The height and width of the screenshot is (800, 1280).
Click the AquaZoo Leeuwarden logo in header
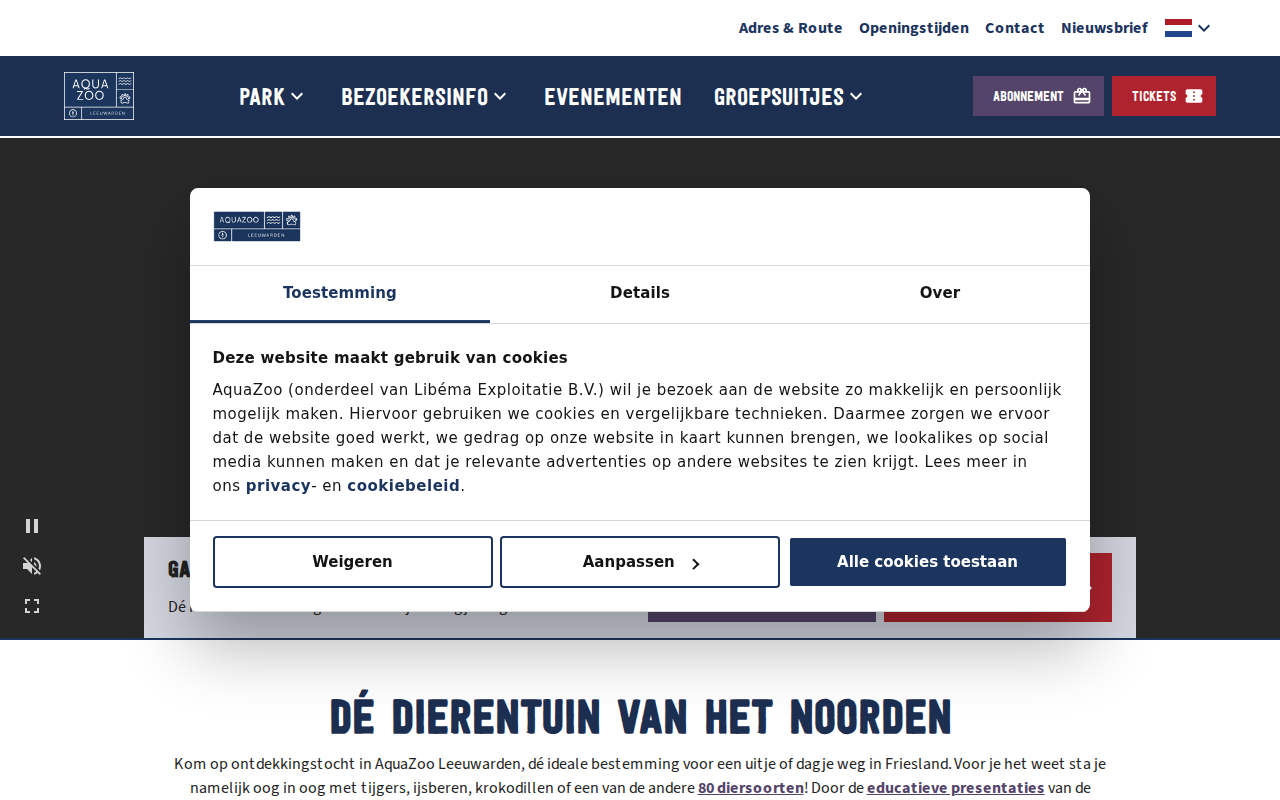pyautogui.click(x=99, y=96)
